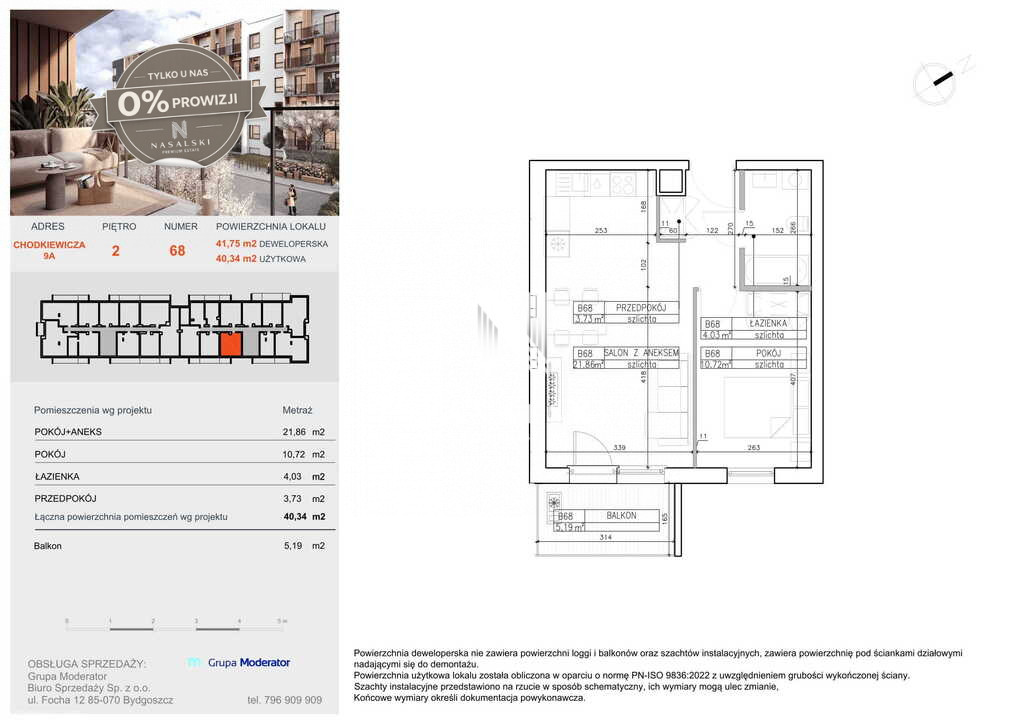
Task: Click the PIĘTRO heading
Action: tap(119, 227)
